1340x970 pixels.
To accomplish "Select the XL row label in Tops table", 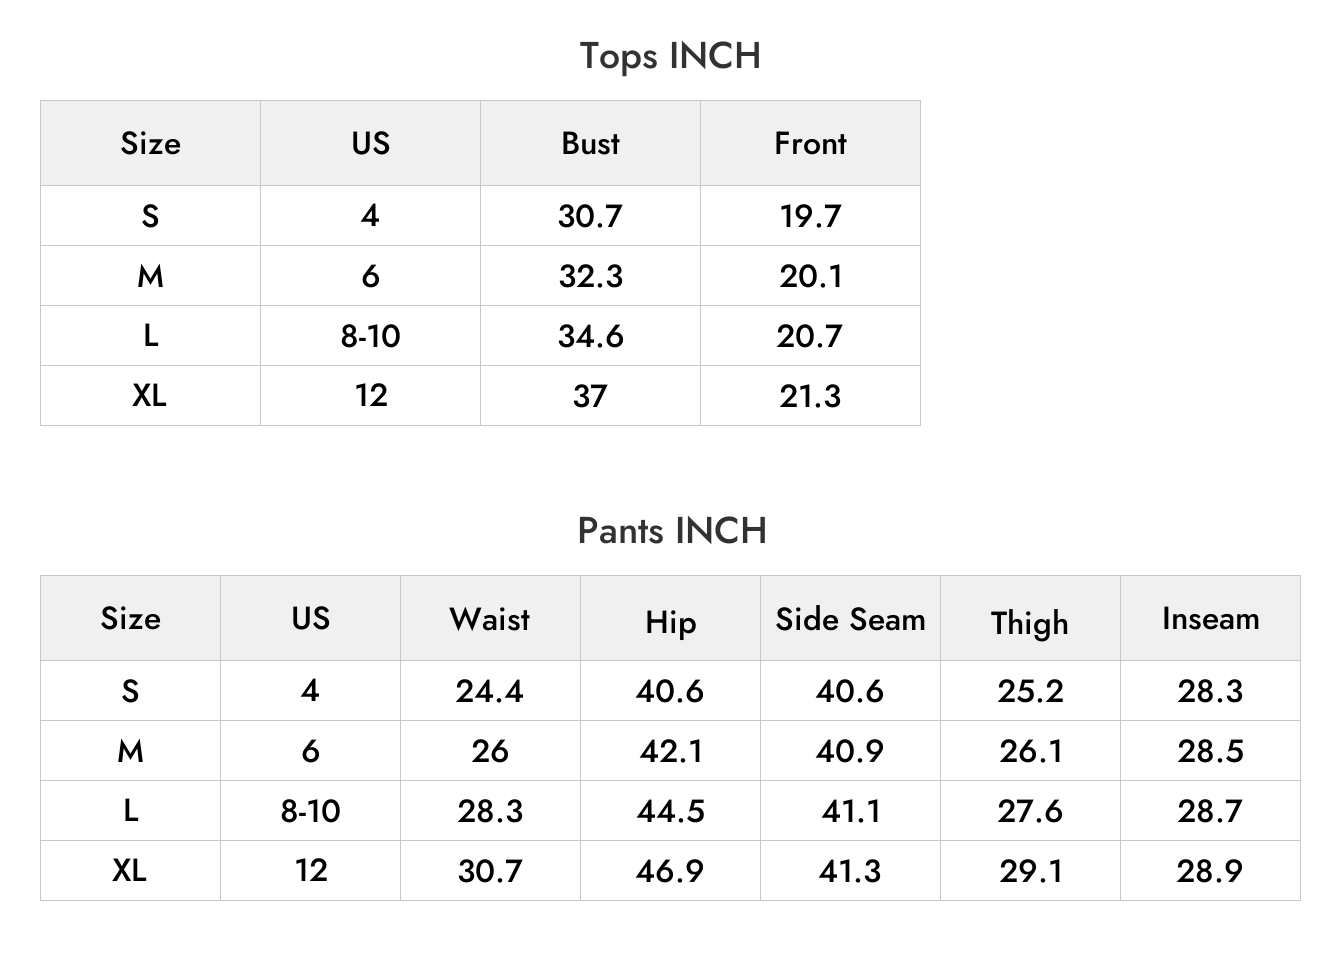I will (x=150, y=396).
